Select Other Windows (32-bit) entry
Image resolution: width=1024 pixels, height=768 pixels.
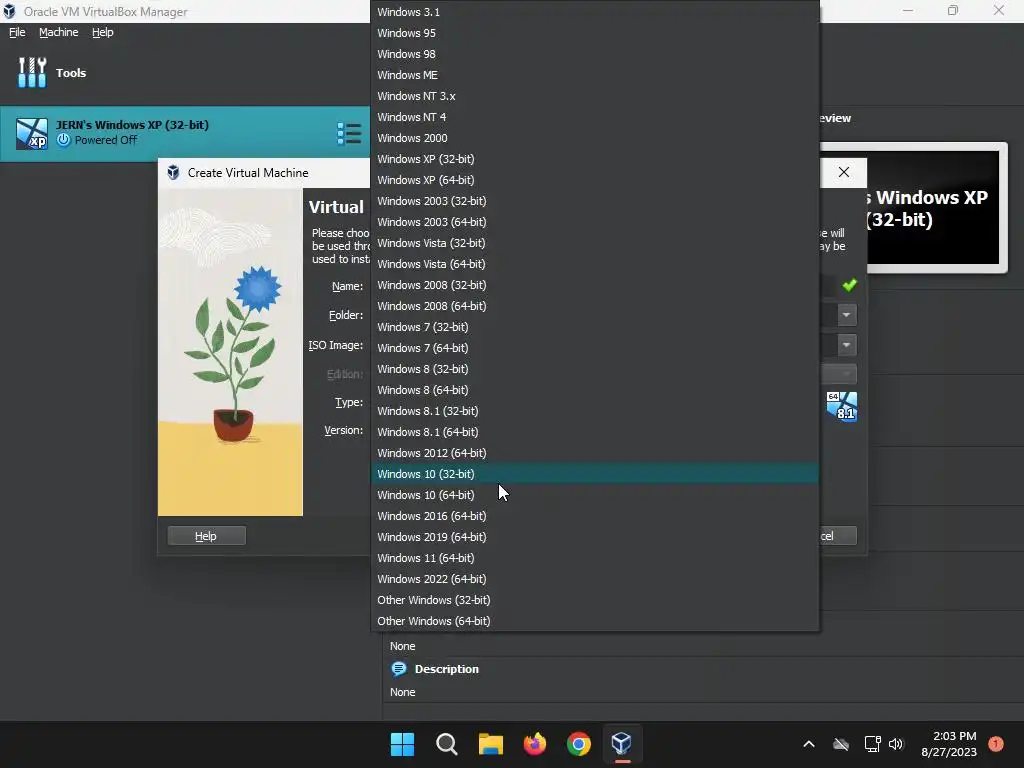pos(595,600)
